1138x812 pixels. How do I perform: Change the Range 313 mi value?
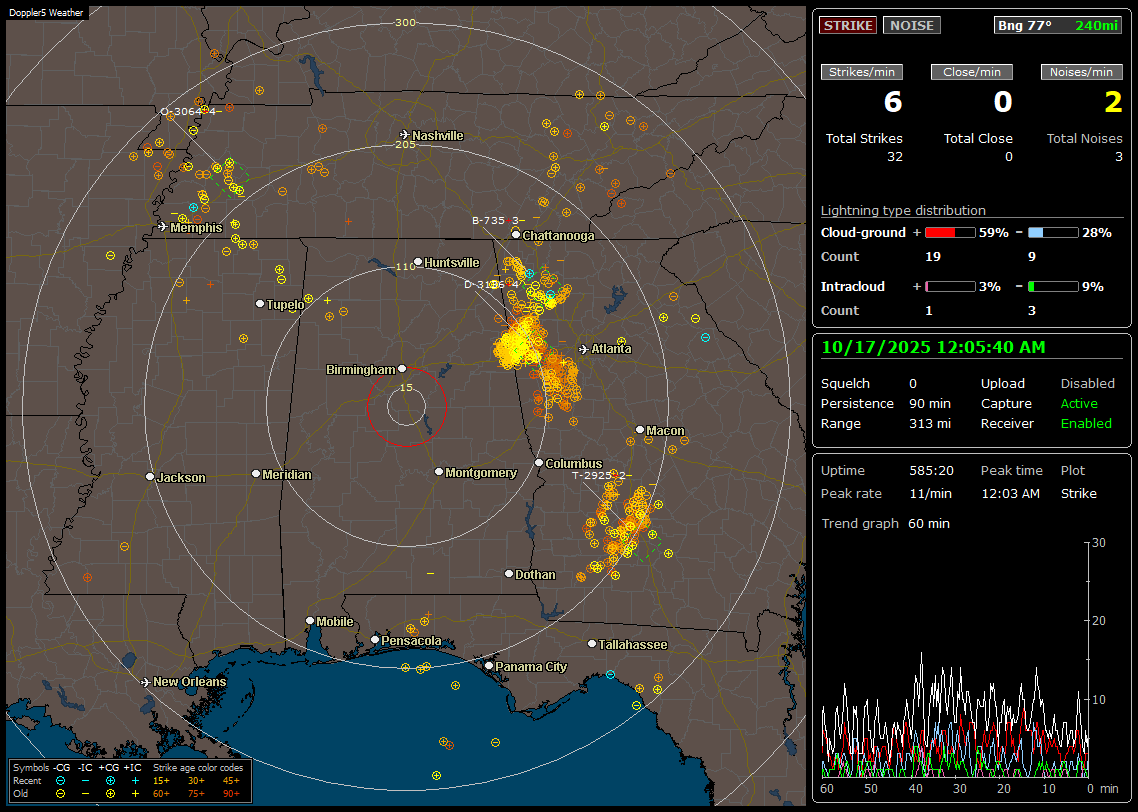point(929,423)
